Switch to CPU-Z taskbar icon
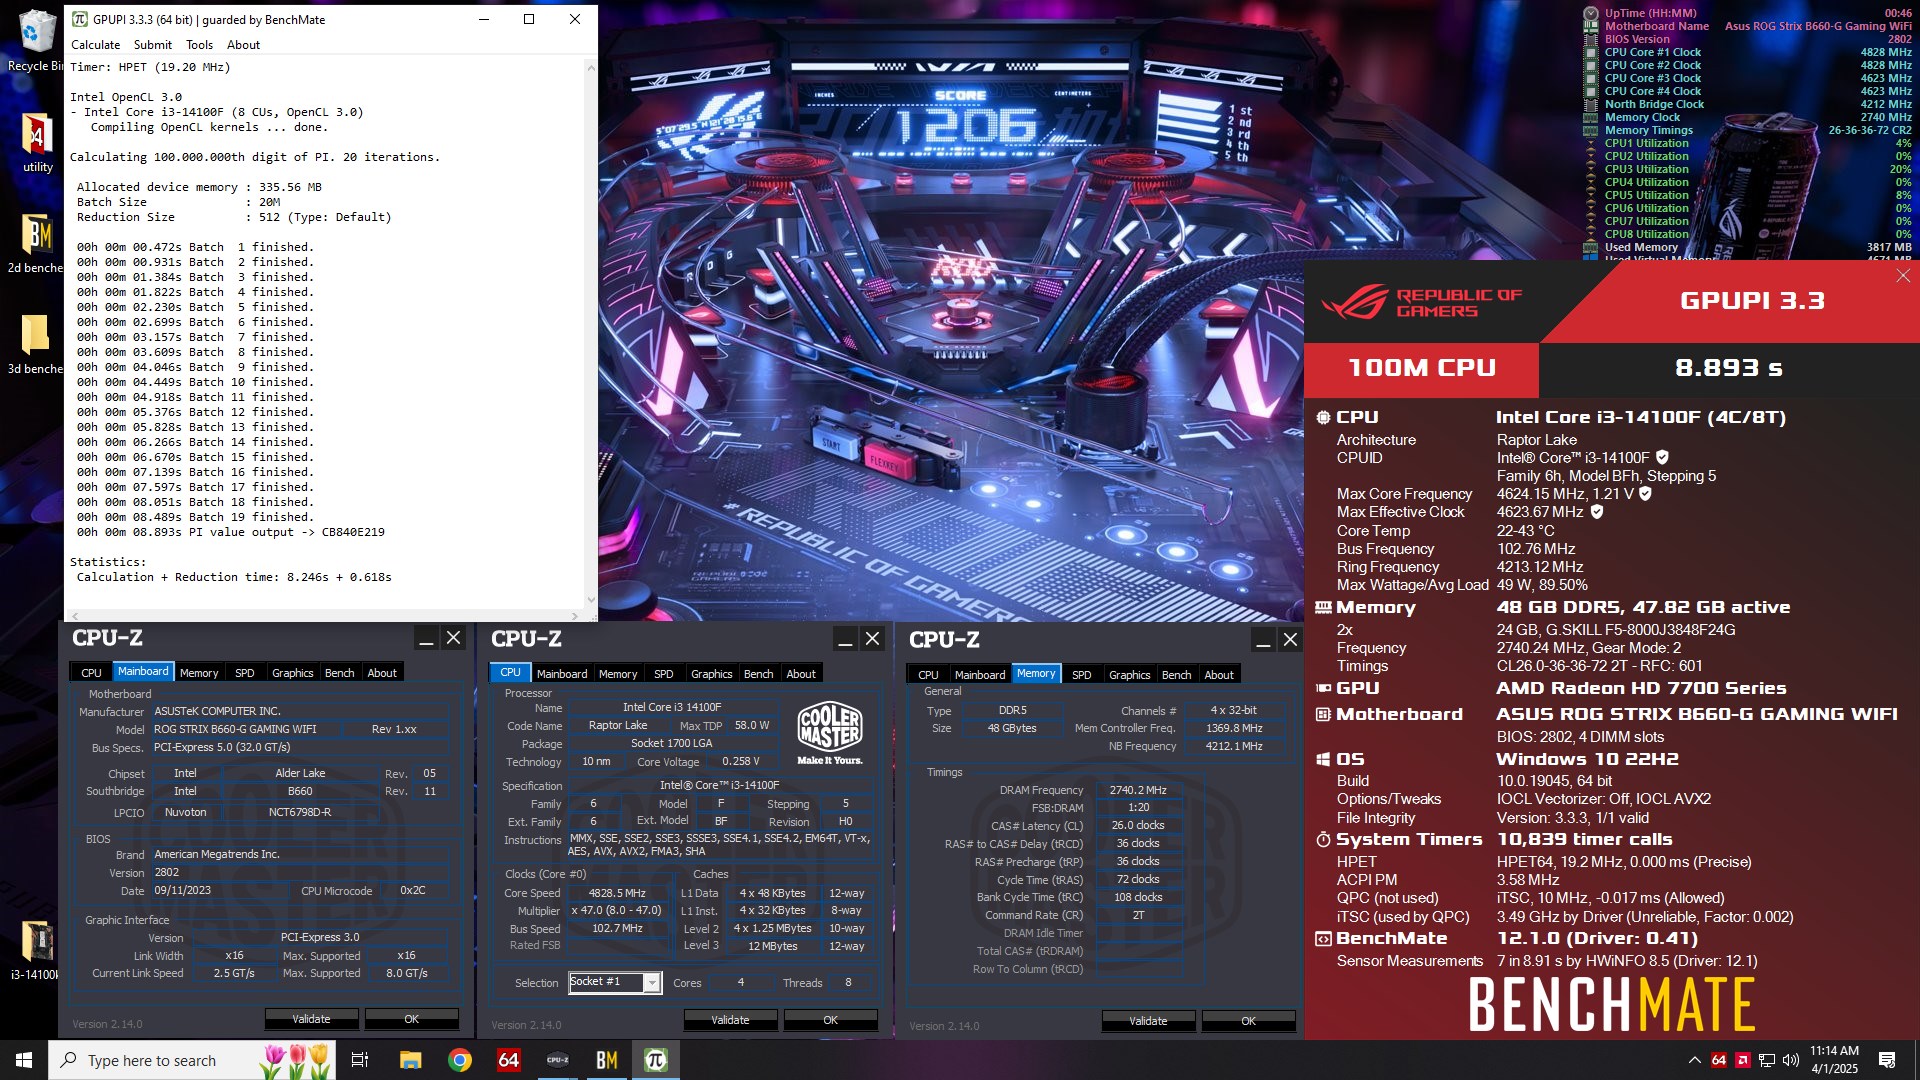 pos(558,1060)
